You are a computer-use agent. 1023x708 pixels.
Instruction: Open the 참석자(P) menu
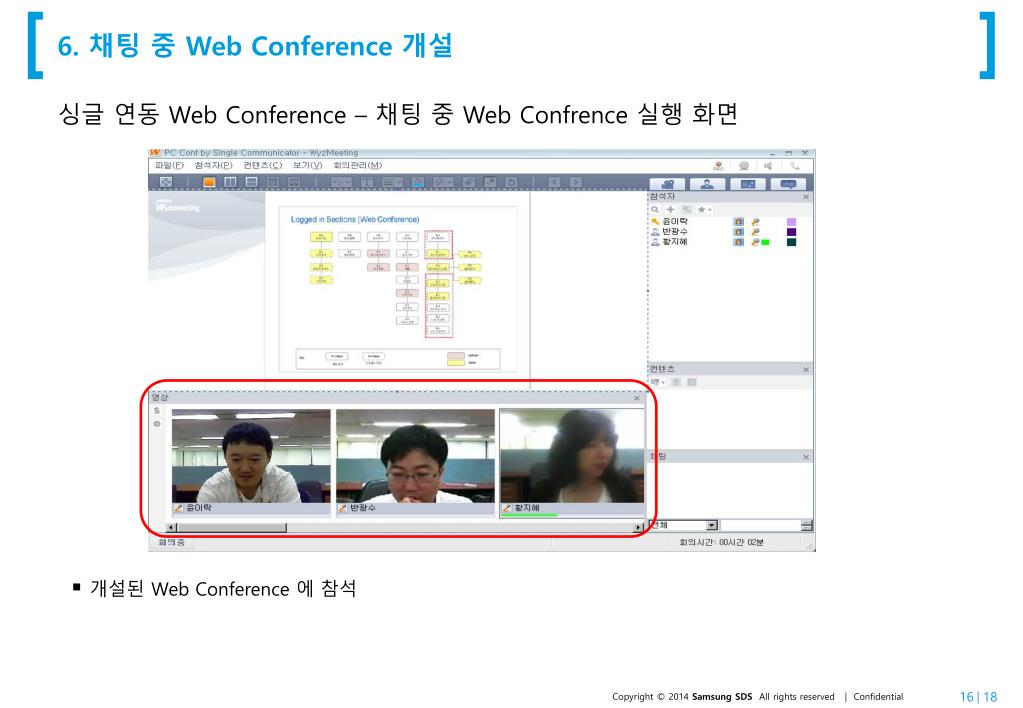pyautogui.click(x=213, y=166)
